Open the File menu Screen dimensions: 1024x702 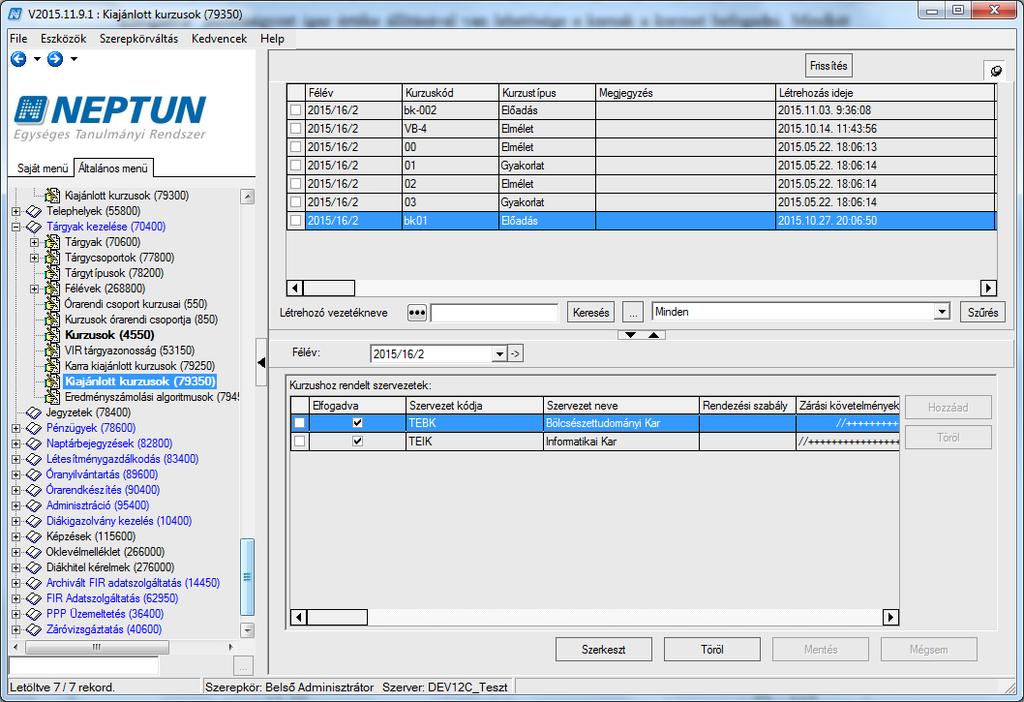(18, 39)
